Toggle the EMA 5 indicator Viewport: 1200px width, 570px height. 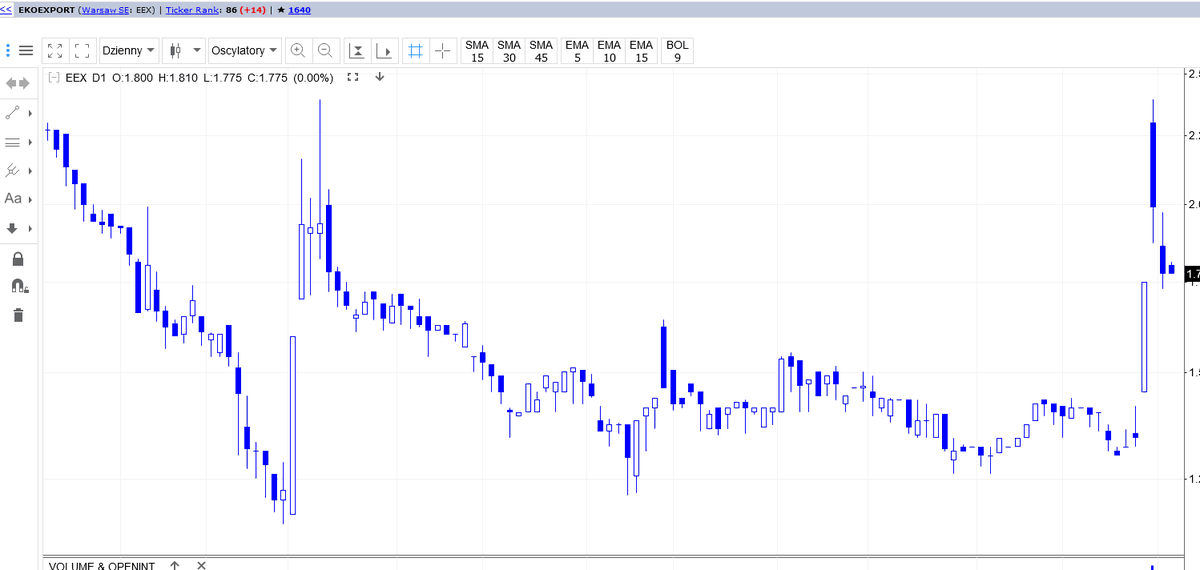(x=577, y=51)
